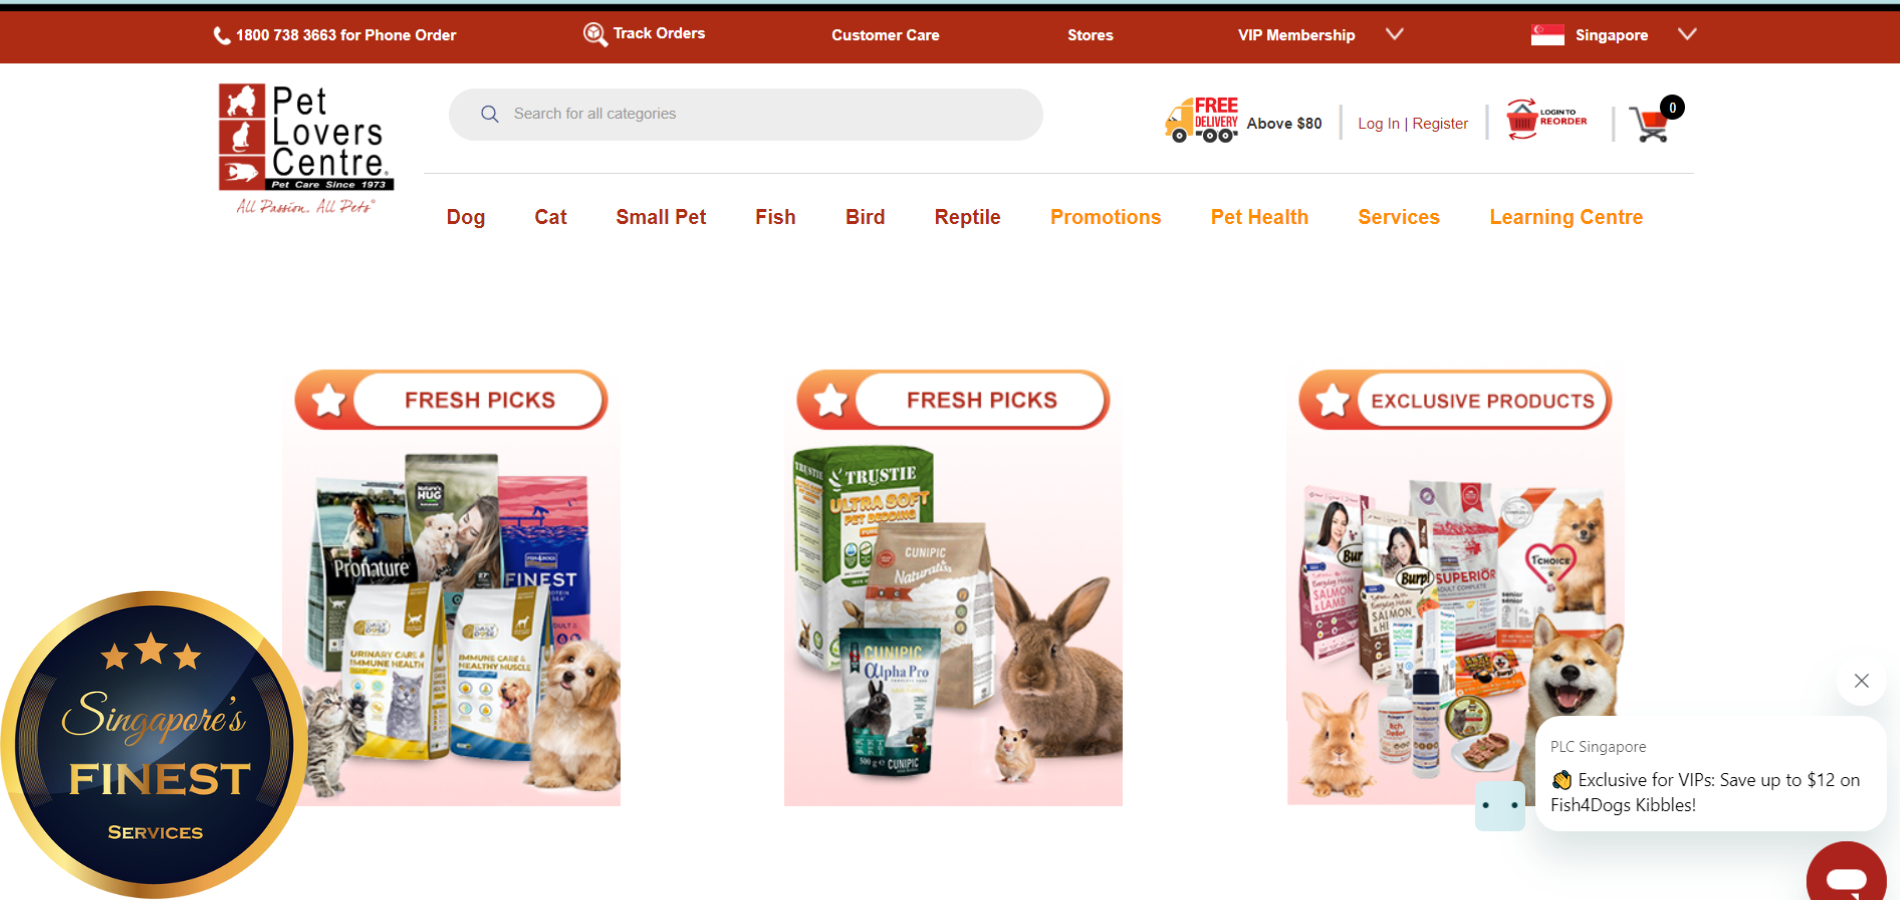Click the phone order icon
This screenshot has width=1900, height=900.
click(x=221, y=36)
